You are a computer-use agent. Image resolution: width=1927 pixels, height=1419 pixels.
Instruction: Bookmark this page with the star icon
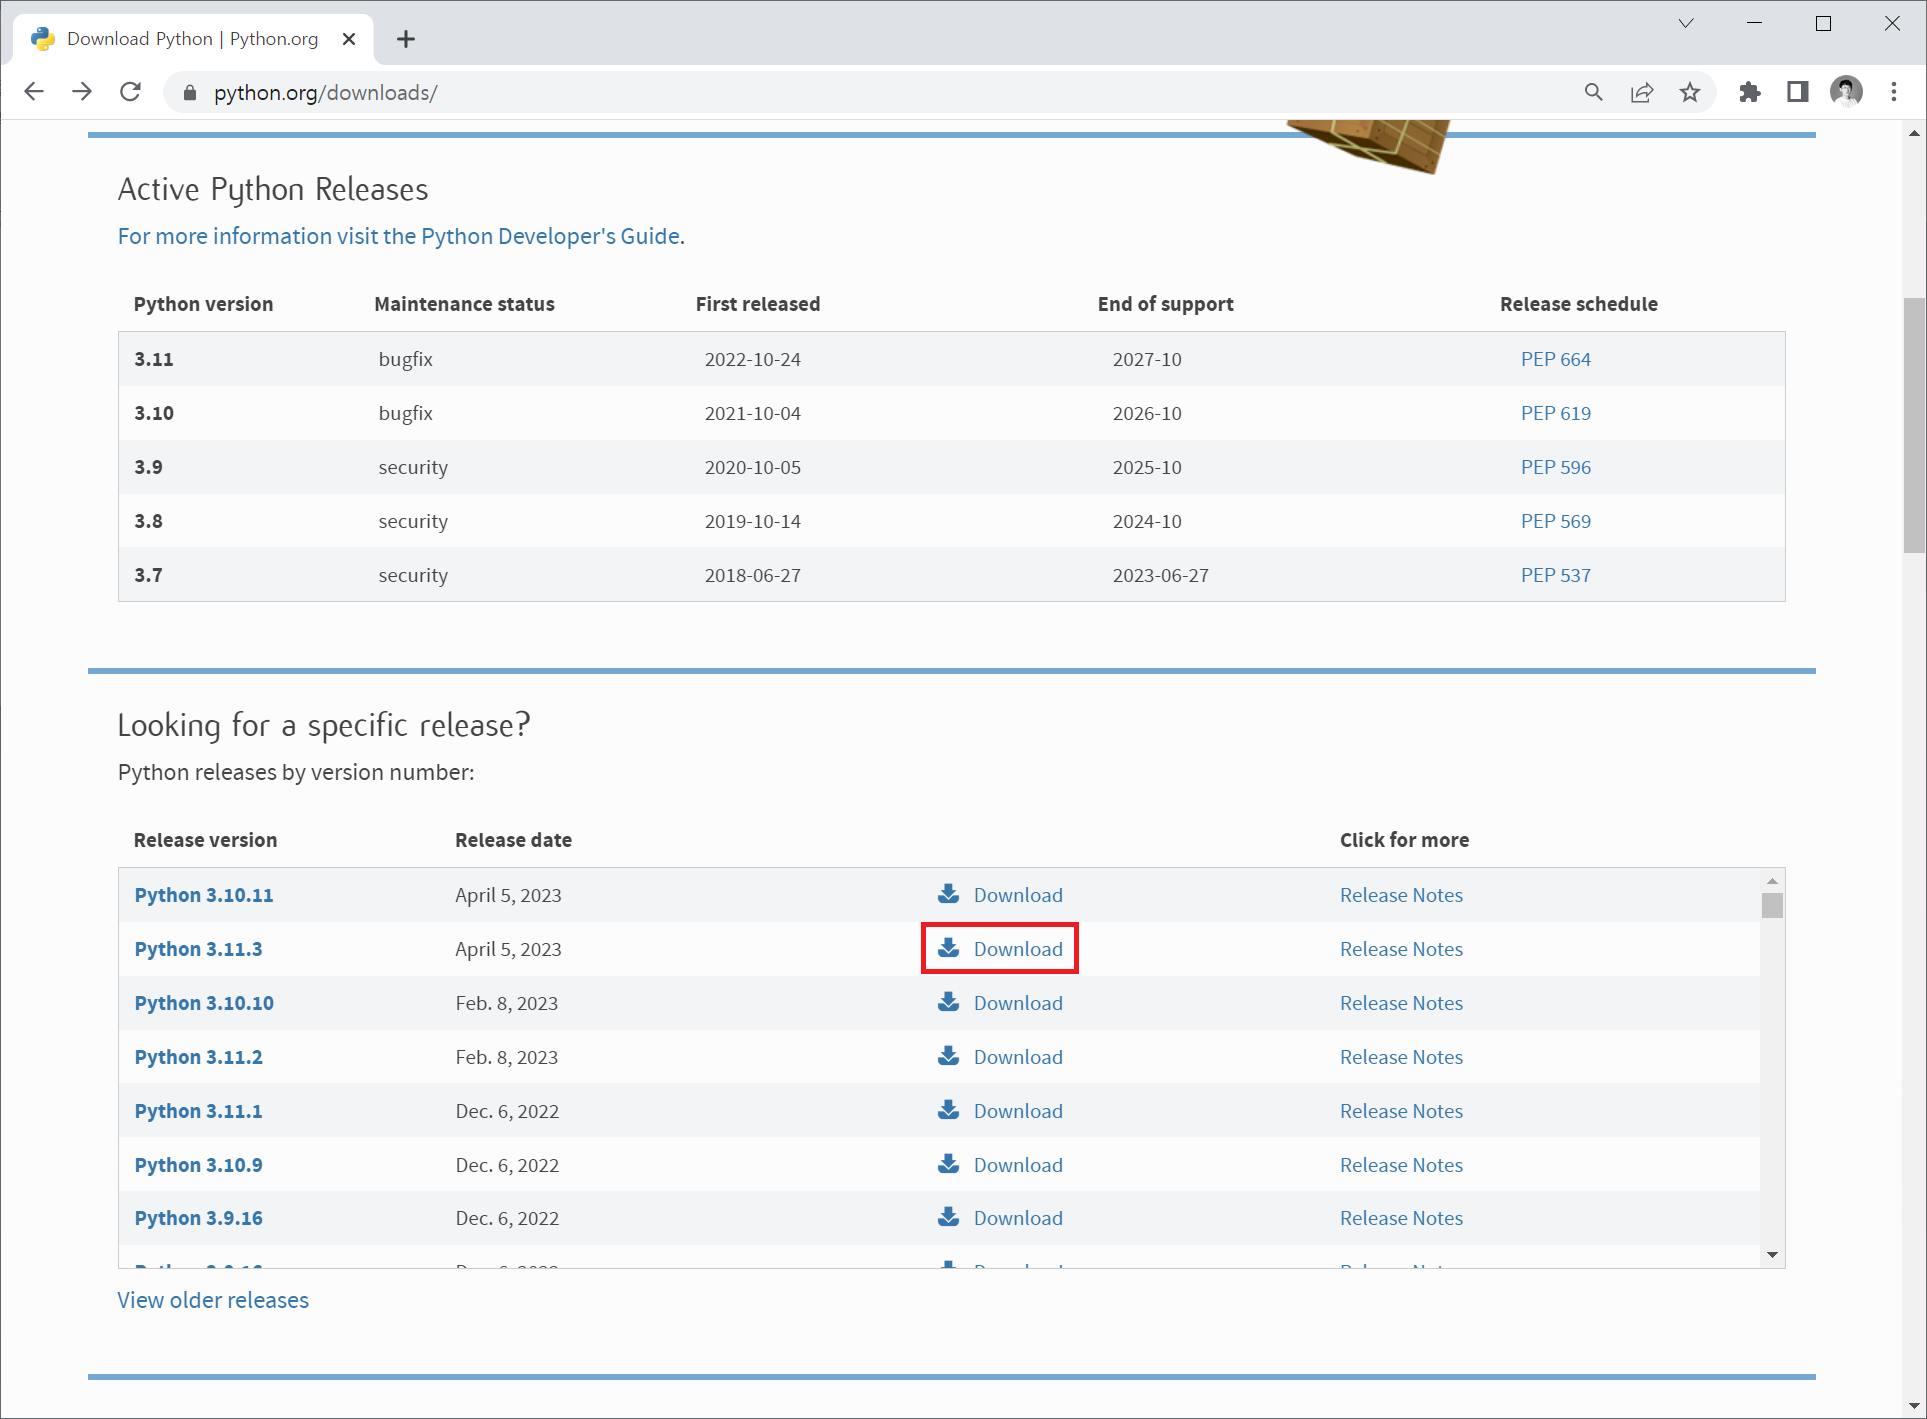pos(1690,92)
